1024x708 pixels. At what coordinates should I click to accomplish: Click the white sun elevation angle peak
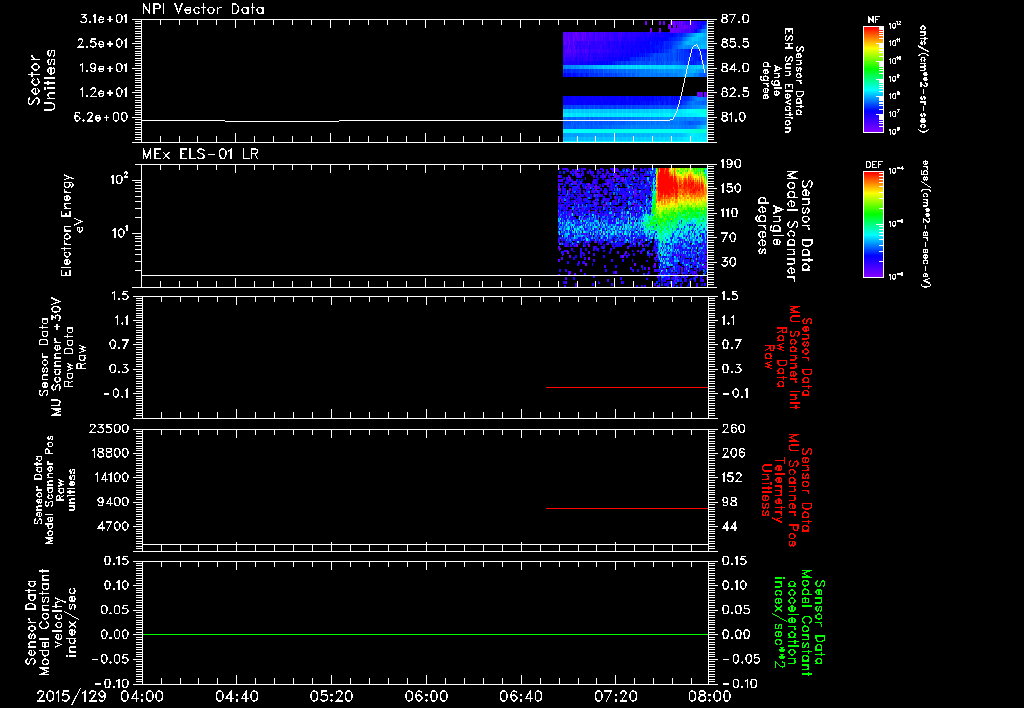click(696, 46)
